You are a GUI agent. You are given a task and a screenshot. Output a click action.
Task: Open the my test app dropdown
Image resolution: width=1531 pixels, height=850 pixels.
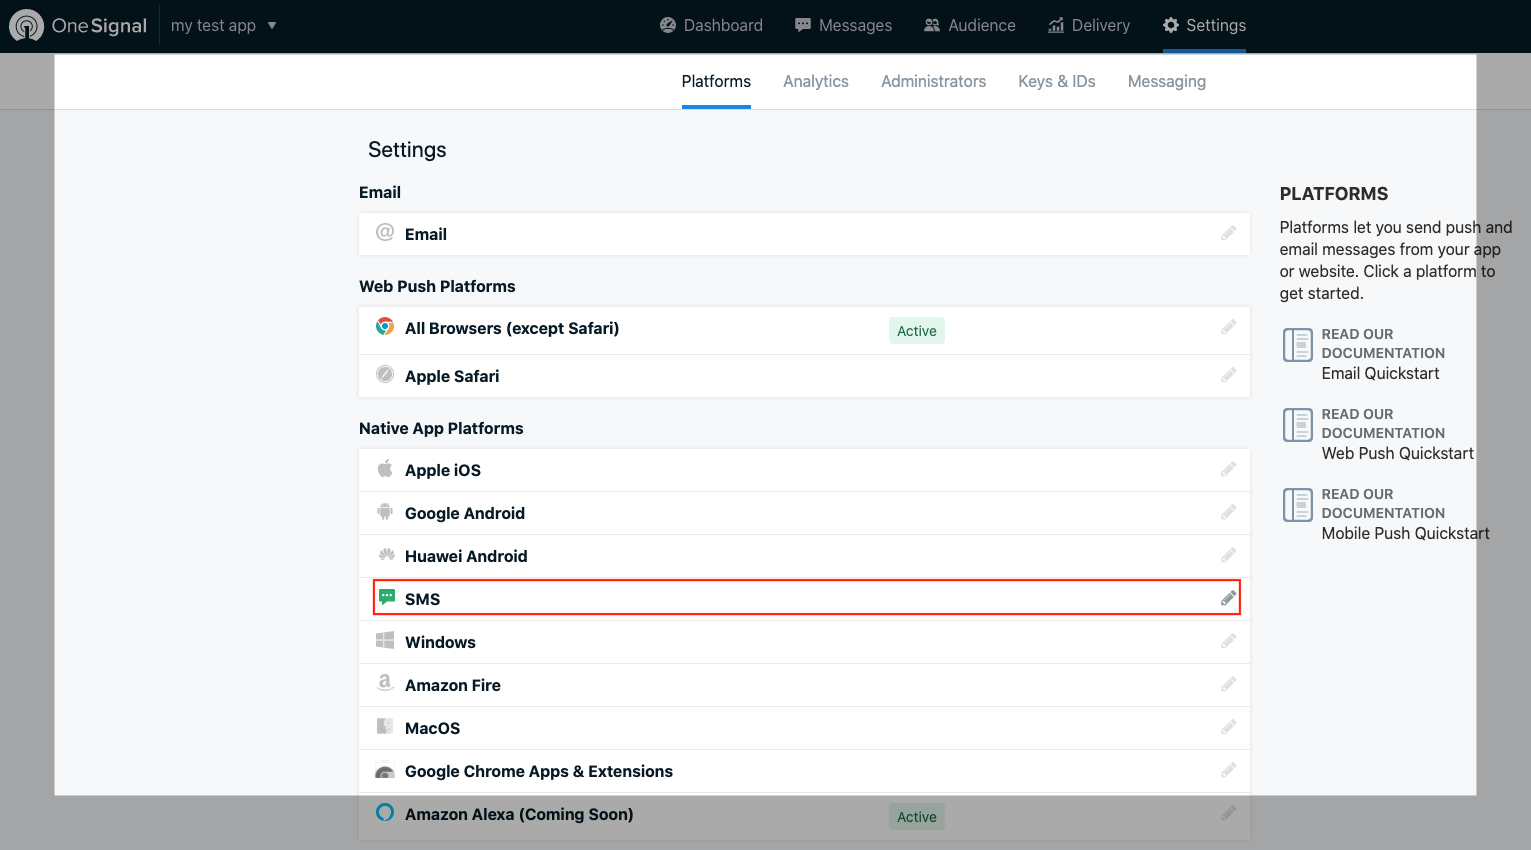coord(223,25)
